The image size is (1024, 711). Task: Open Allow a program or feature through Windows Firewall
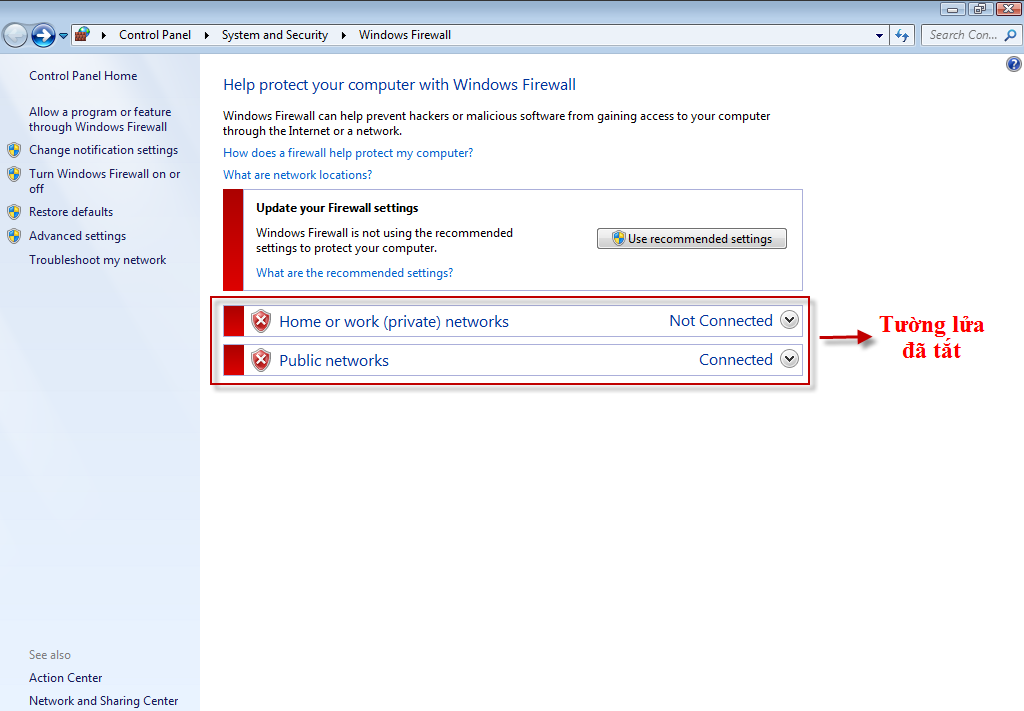[x=100, y=119]
